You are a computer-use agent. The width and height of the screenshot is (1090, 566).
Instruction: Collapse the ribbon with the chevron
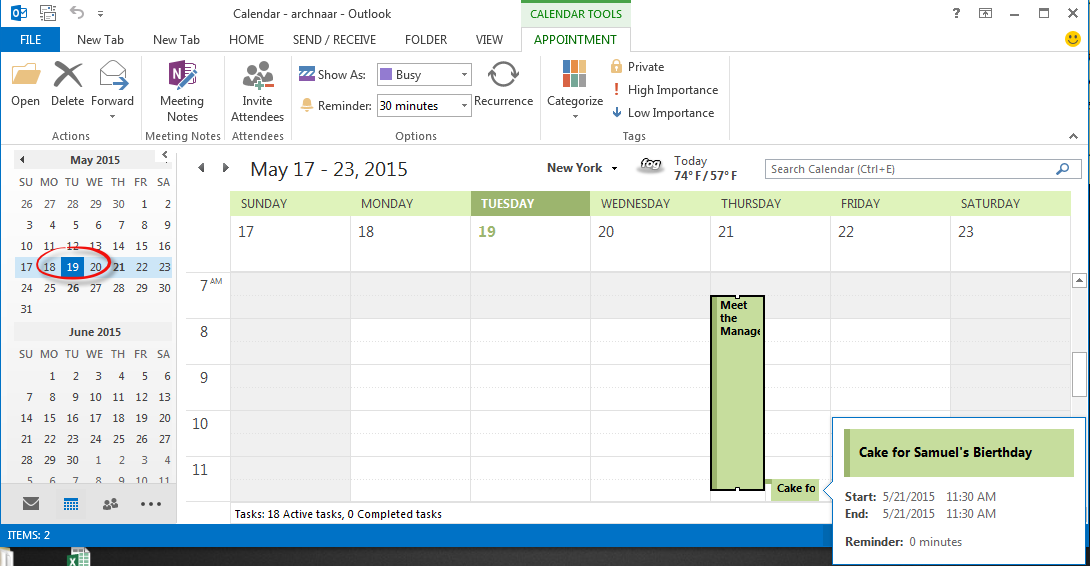[x=1073, y=136]
